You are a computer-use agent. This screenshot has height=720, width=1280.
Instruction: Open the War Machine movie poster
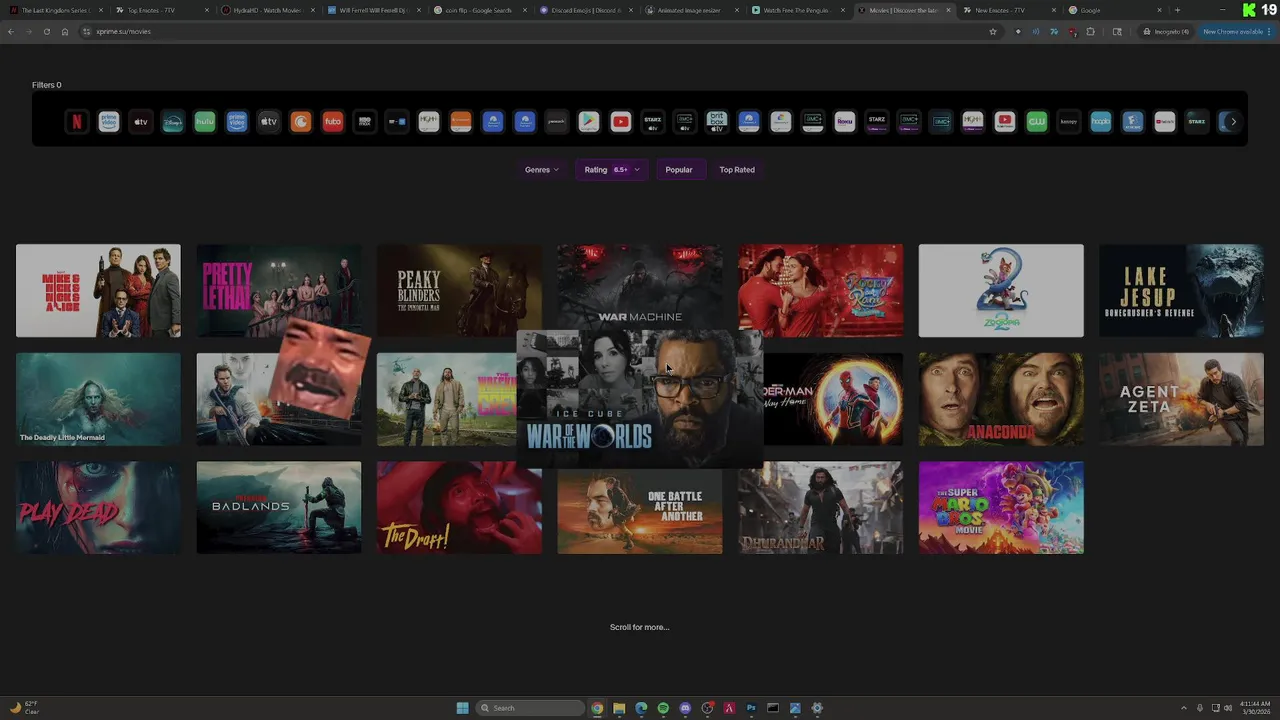tap(640, 288)
